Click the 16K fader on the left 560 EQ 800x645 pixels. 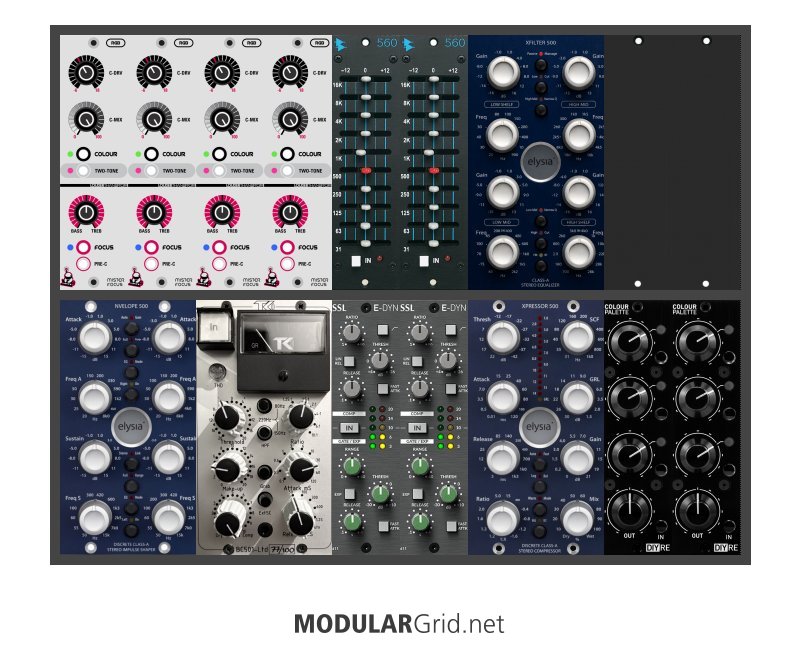(365, 79)
